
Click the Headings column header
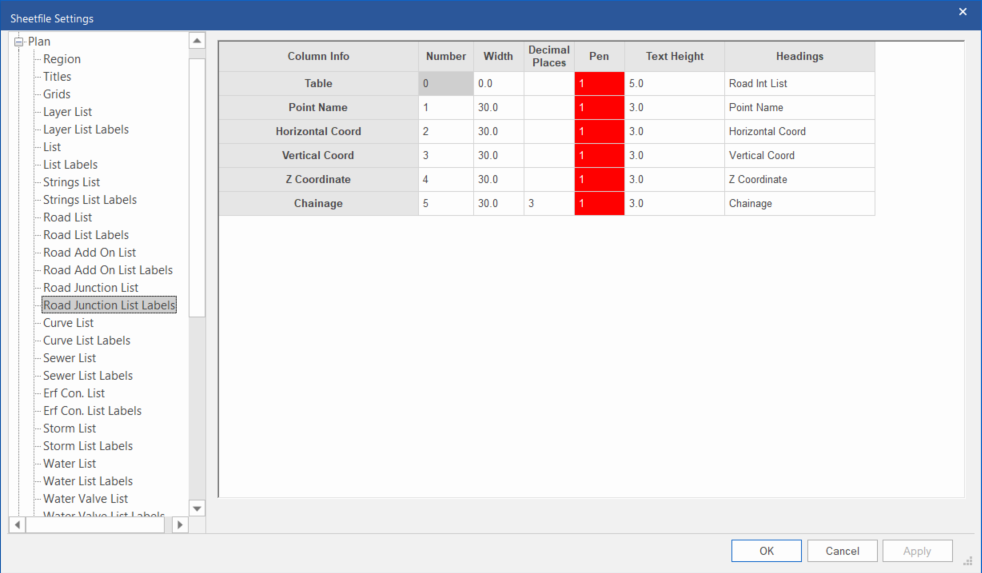(799, 57)
